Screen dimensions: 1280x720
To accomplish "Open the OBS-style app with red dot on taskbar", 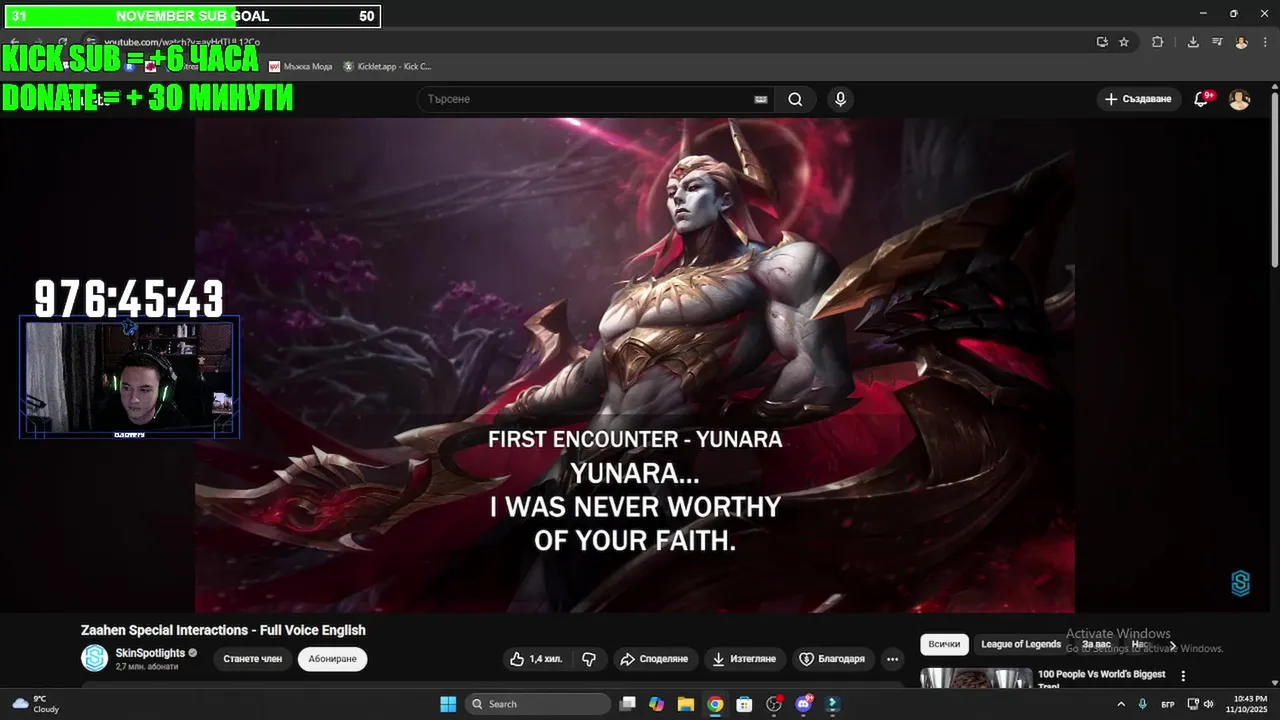I will point(774,704).
